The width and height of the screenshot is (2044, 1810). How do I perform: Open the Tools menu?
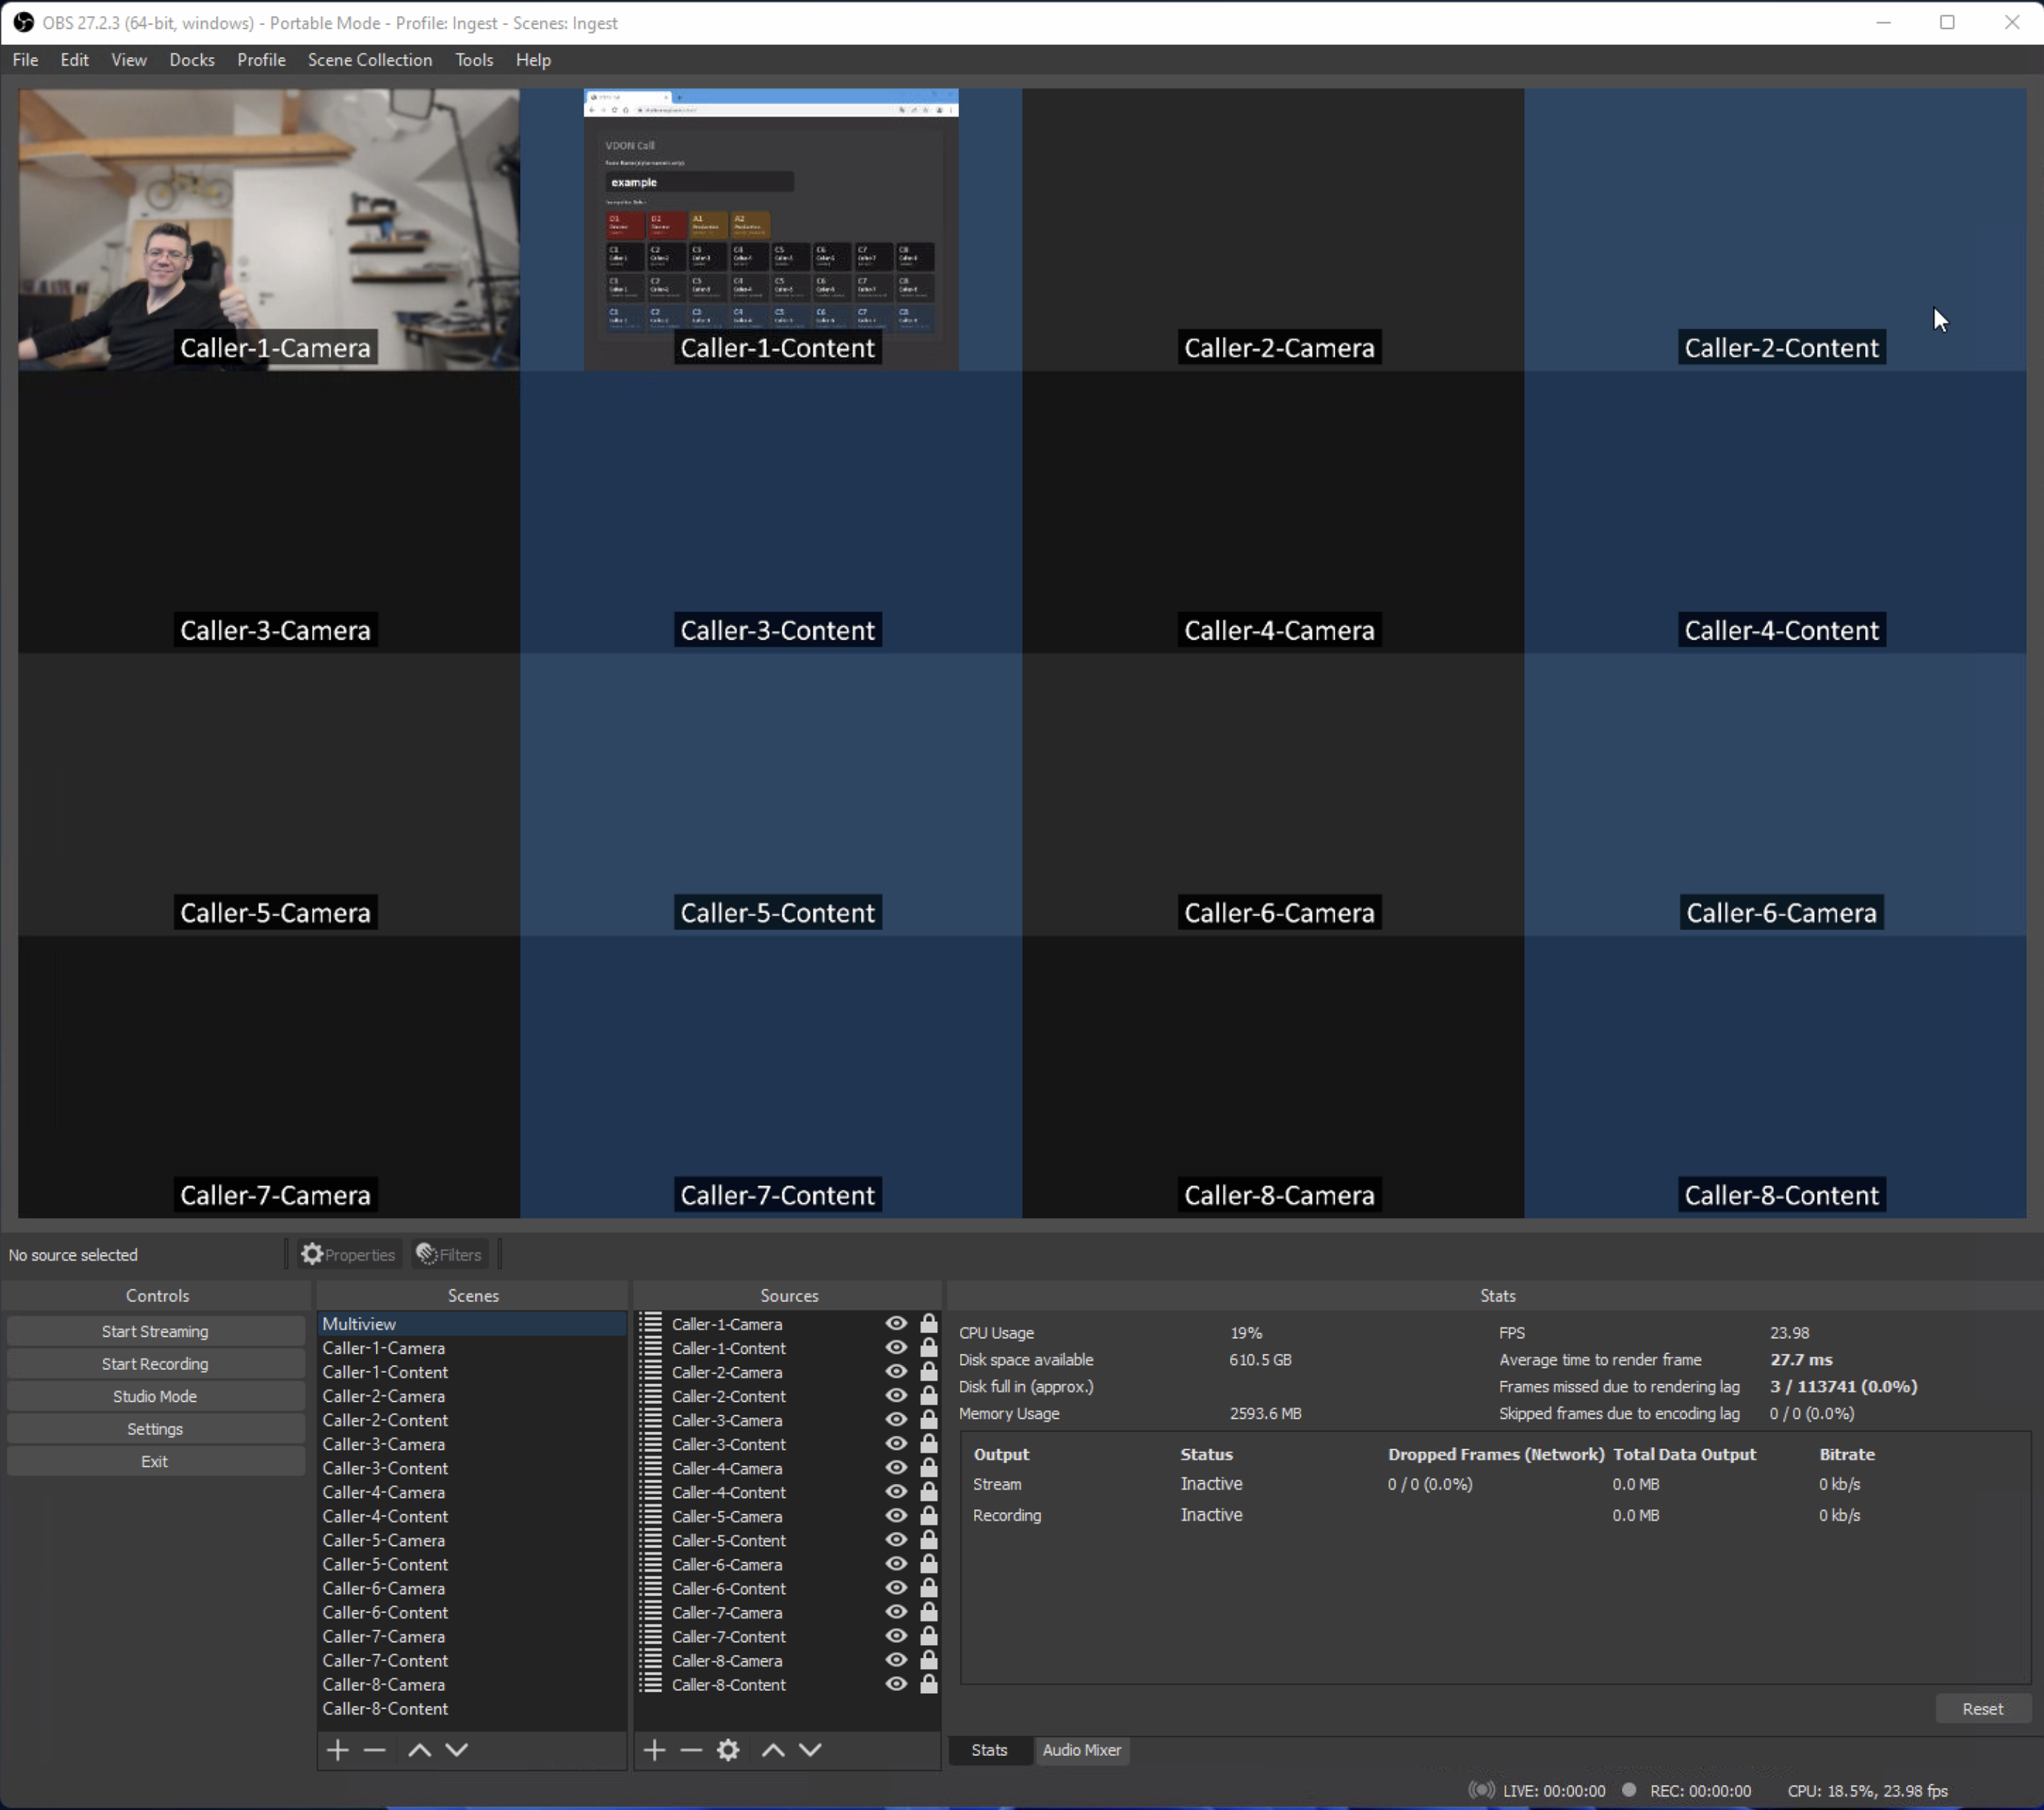(473, 60)
